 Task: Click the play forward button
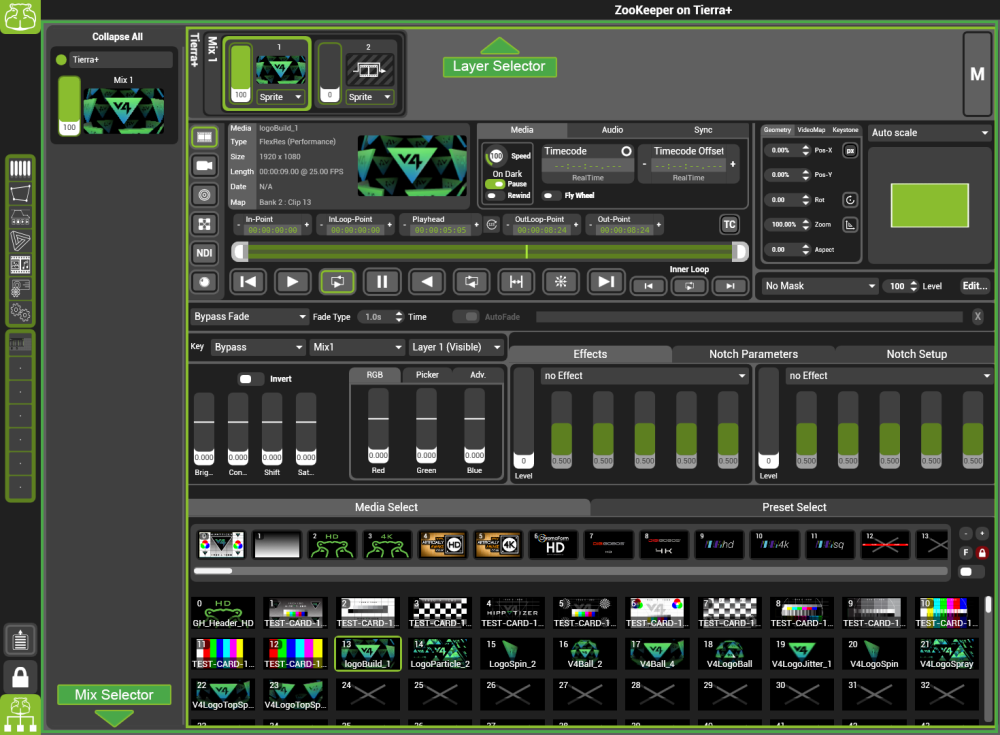coord(292,282)
